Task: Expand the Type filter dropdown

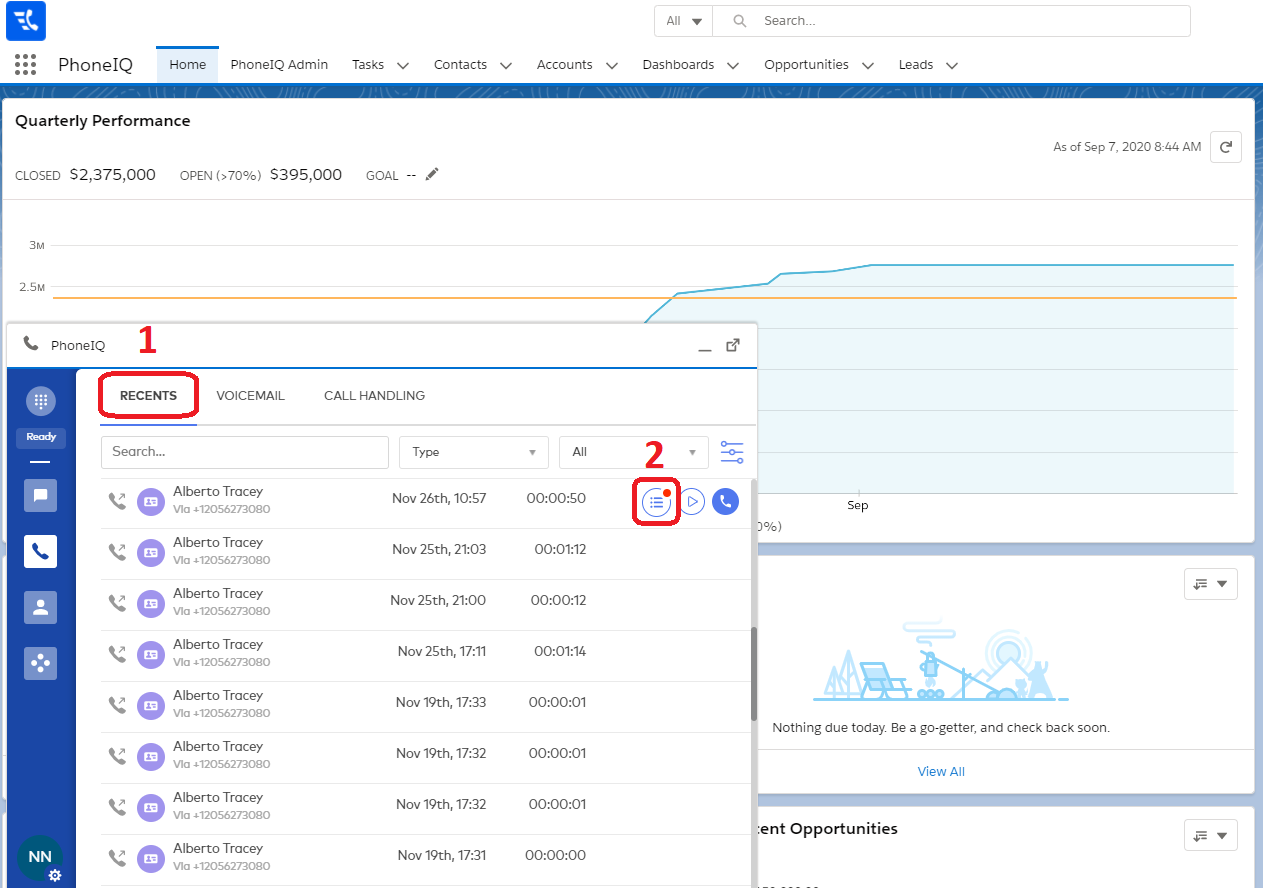Action: click(474, 452)
